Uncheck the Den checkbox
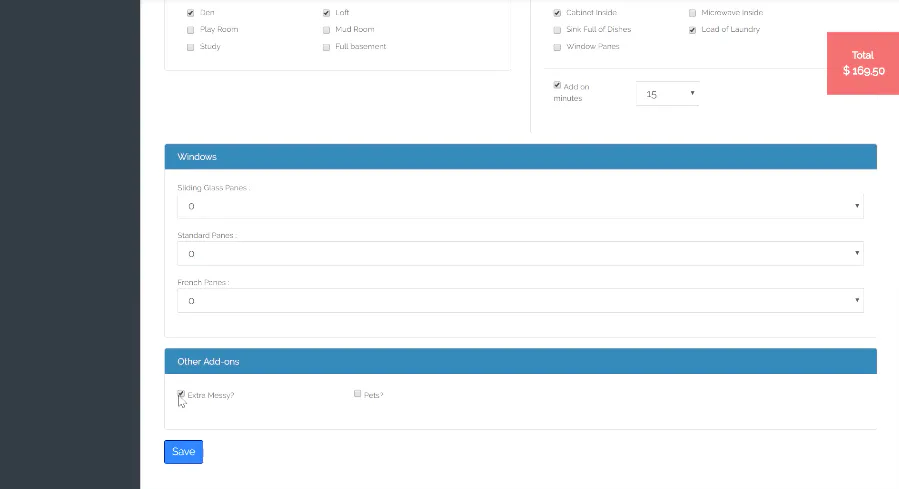The image size is (899, 489). (190, 13)
